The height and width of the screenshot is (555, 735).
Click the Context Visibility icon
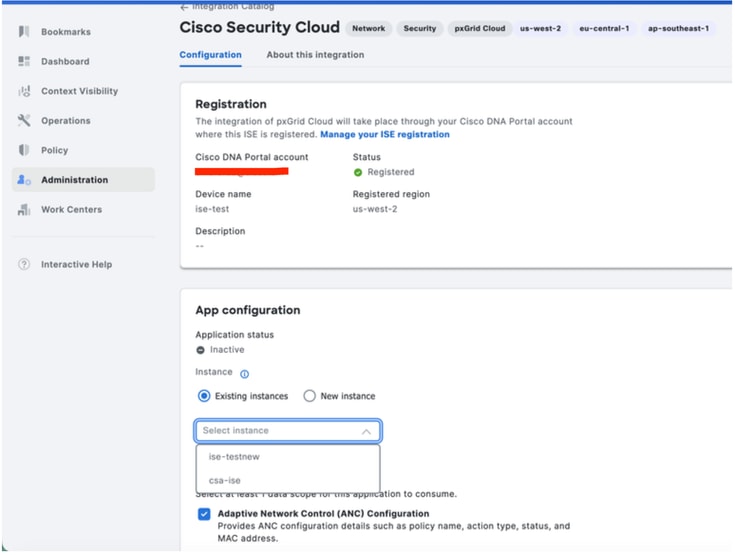click(x=24, y=91)
